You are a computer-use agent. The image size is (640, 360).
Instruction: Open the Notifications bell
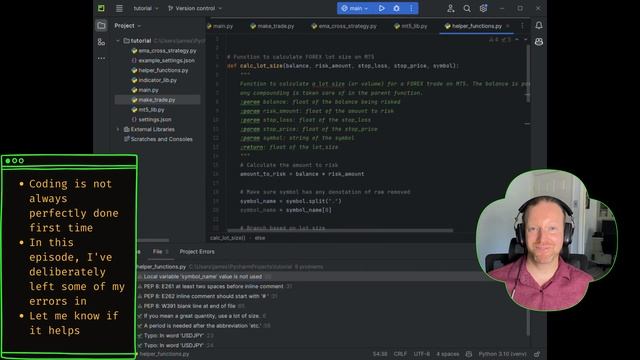pos(539,25)
